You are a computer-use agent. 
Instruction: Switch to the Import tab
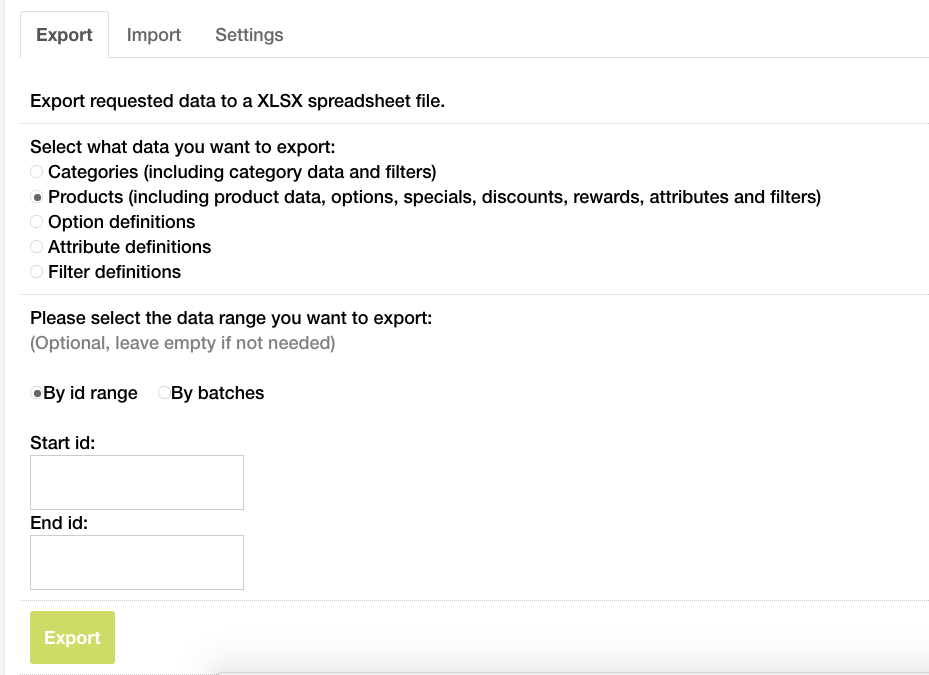tap(153, 35)
